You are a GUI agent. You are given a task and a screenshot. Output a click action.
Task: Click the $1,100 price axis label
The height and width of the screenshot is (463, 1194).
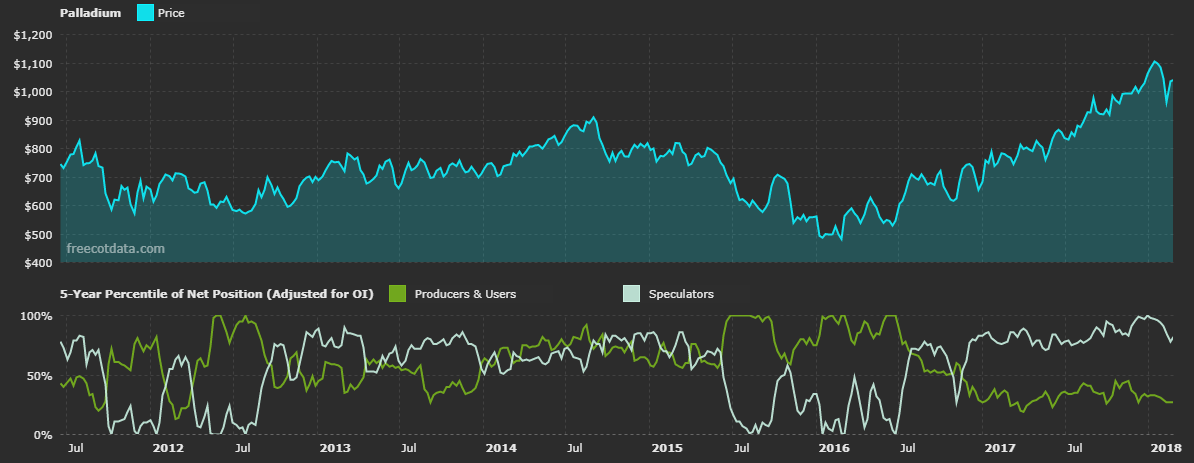33,64
